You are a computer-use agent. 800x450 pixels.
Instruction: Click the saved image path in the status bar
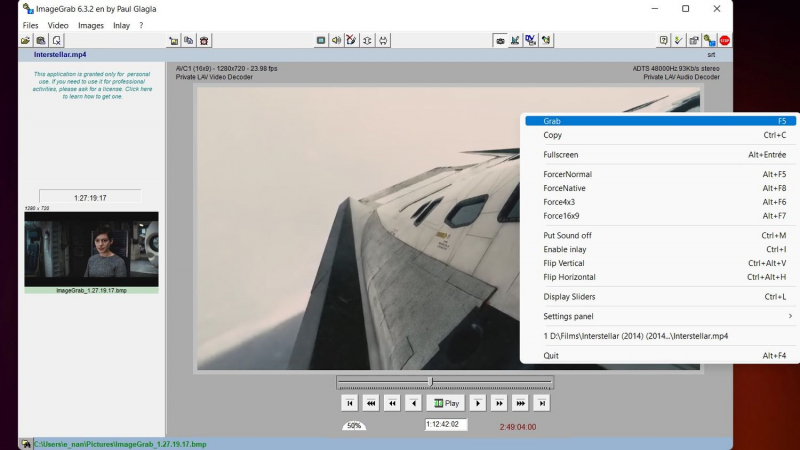coord(120,444)
